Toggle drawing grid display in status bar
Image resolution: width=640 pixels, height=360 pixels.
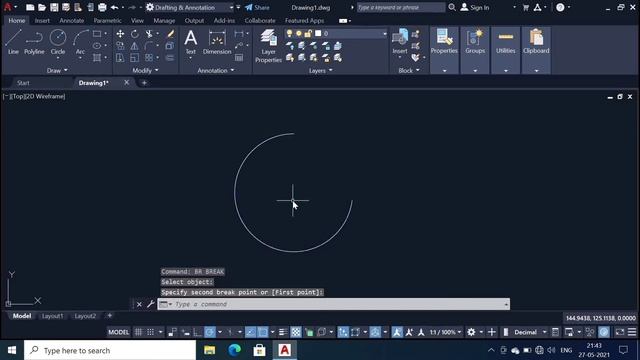138,332
